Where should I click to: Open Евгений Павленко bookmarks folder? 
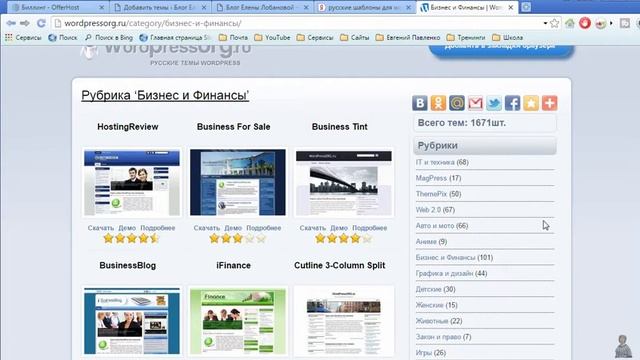[408, 38]
